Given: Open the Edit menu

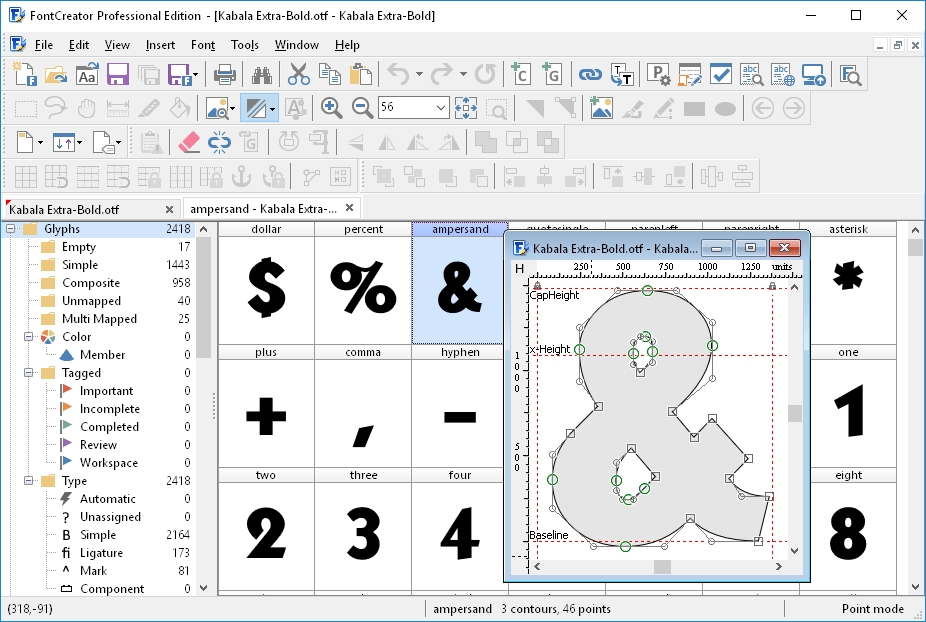Looking at the screenshot, I should tap(79, 45).
